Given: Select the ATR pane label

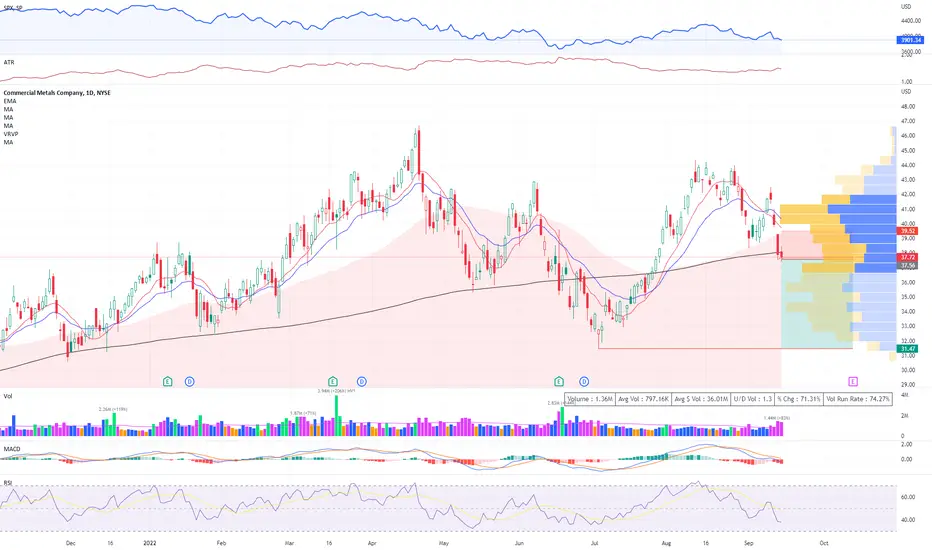Looking at the screenshot, I should 9,62.
